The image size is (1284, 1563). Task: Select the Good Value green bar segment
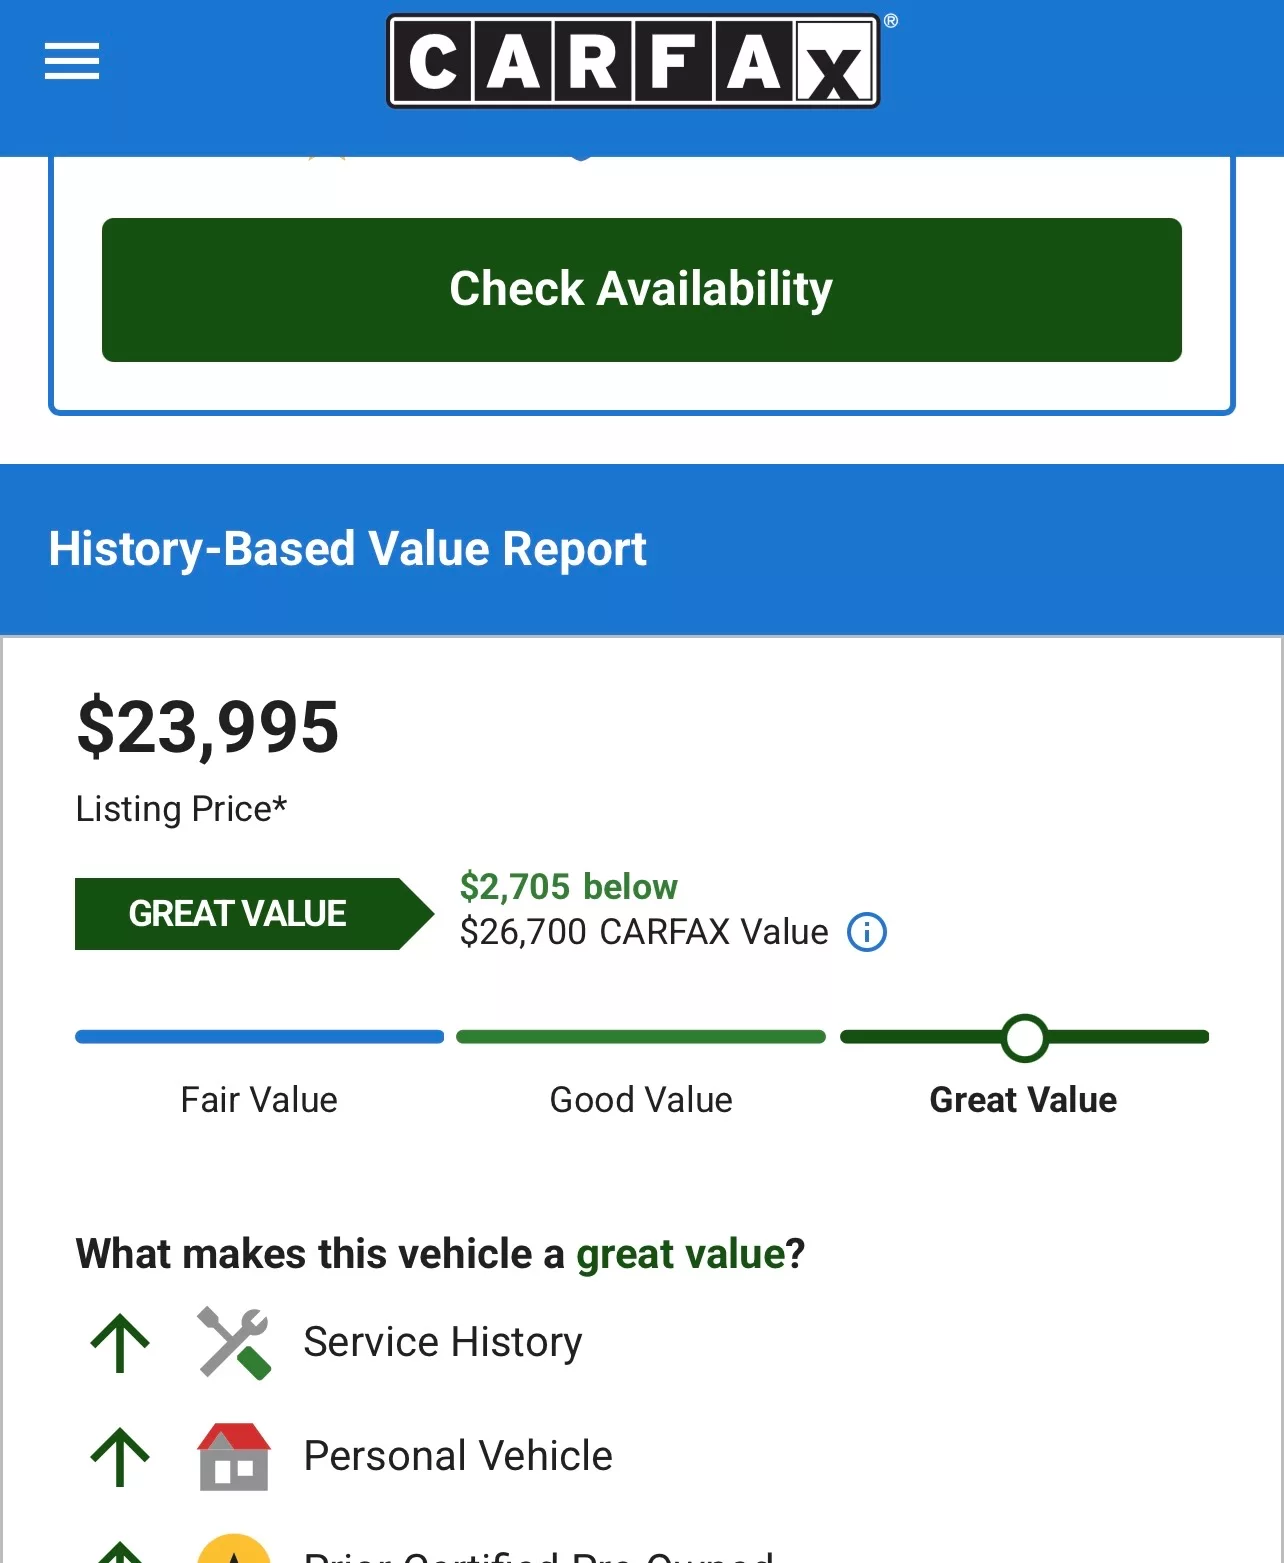point(641,1037)
